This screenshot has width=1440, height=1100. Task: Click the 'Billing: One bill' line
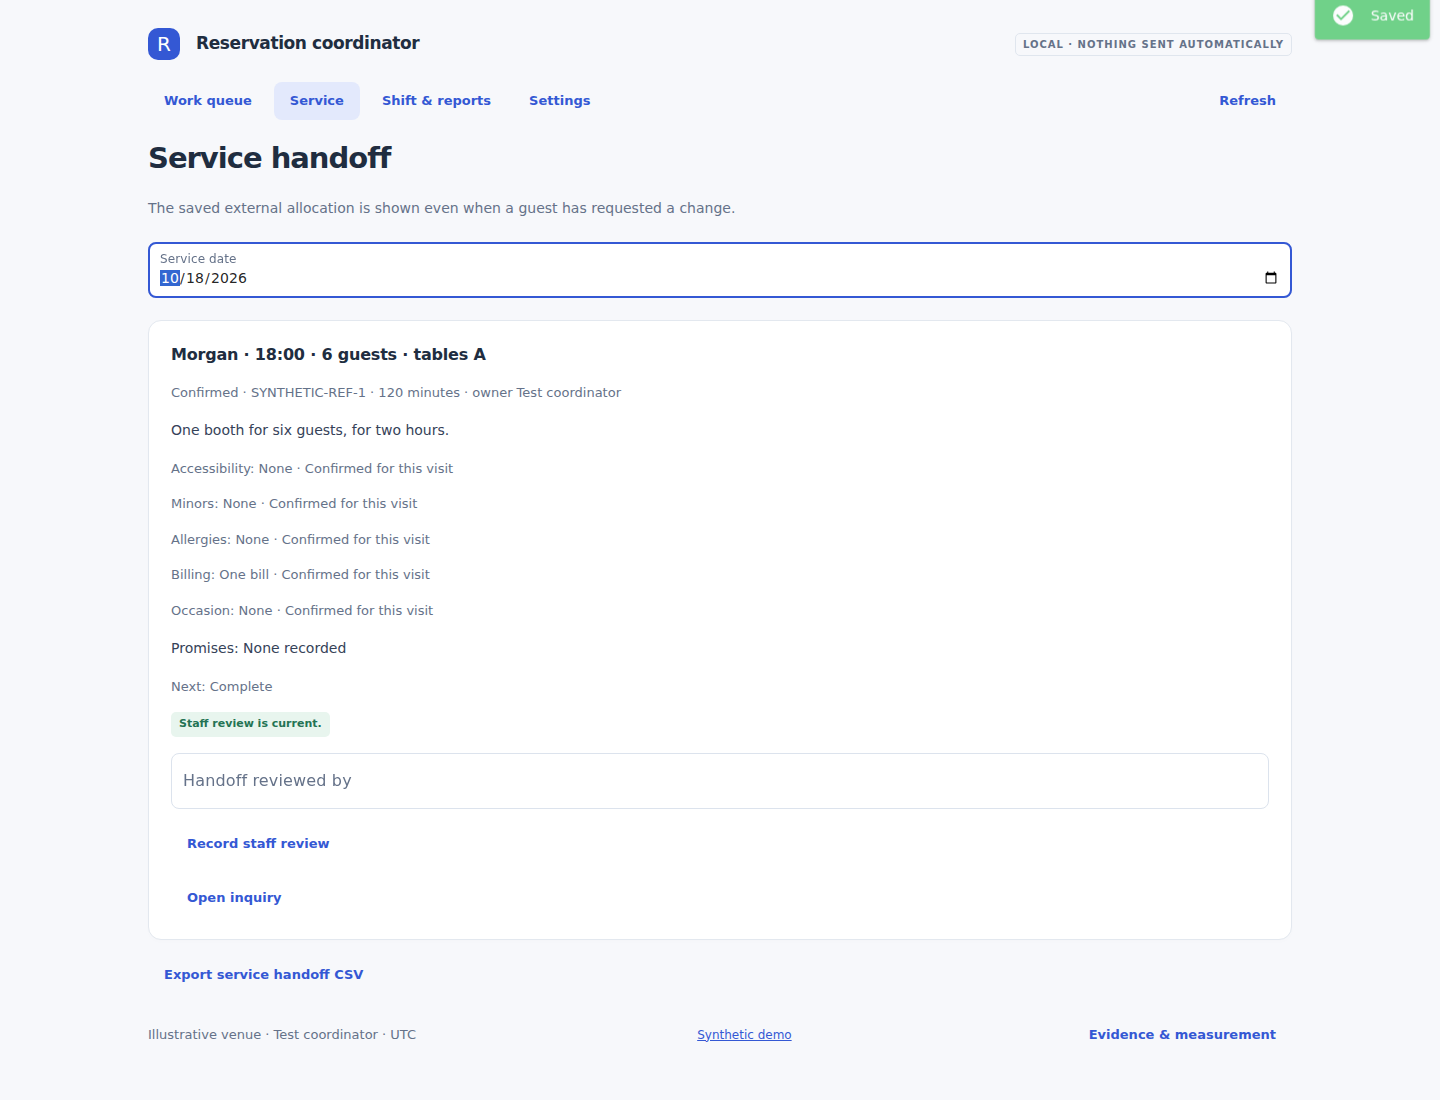tap(300, 575)
